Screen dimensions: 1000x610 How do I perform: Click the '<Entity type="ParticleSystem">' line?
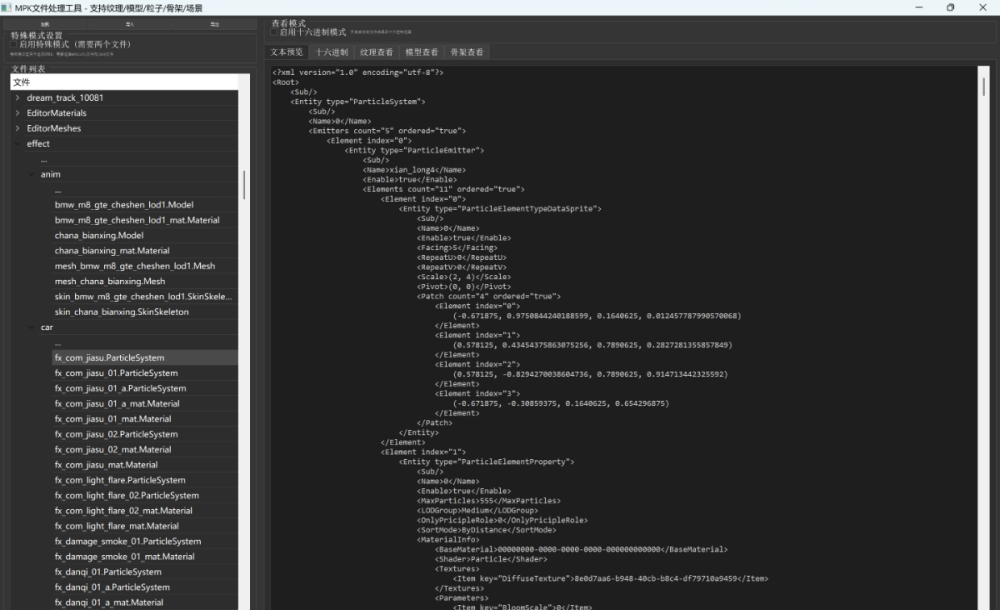[x=358, y=101]
